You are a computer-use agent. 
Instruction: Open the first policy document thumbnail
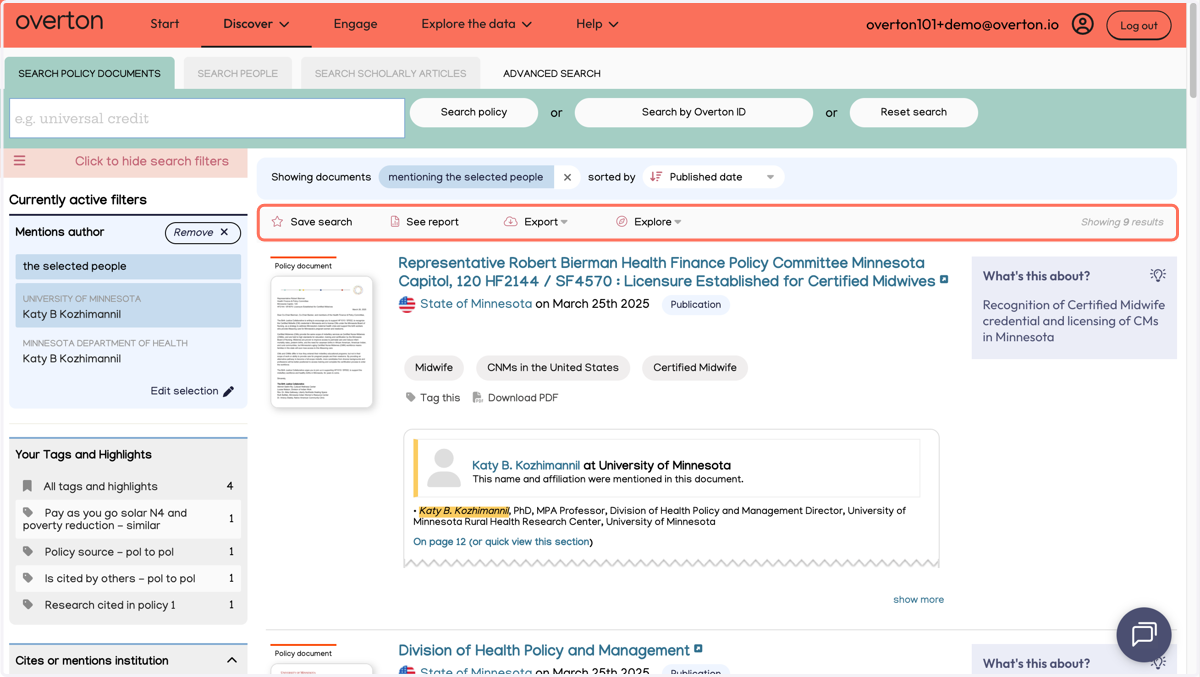(322, 341)
